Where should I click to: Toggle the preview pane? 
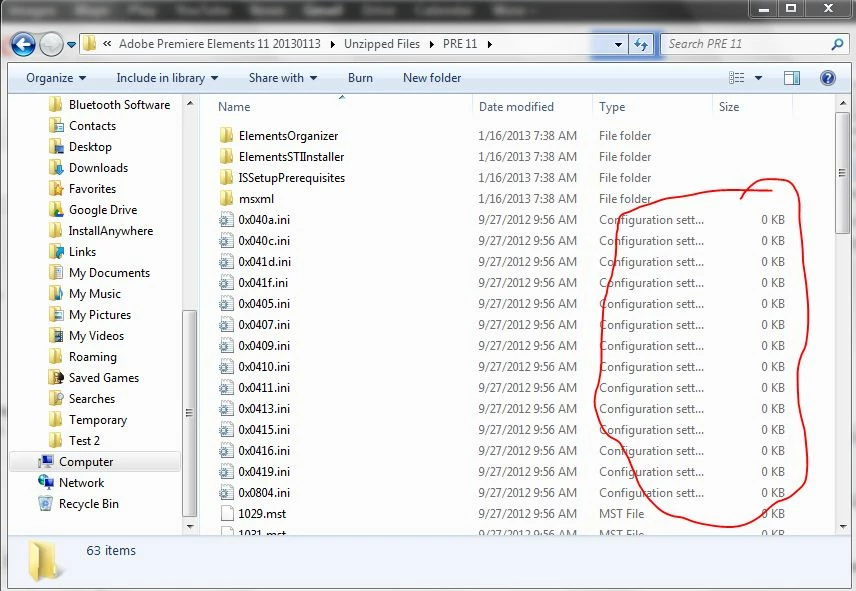tap(792, 78)
